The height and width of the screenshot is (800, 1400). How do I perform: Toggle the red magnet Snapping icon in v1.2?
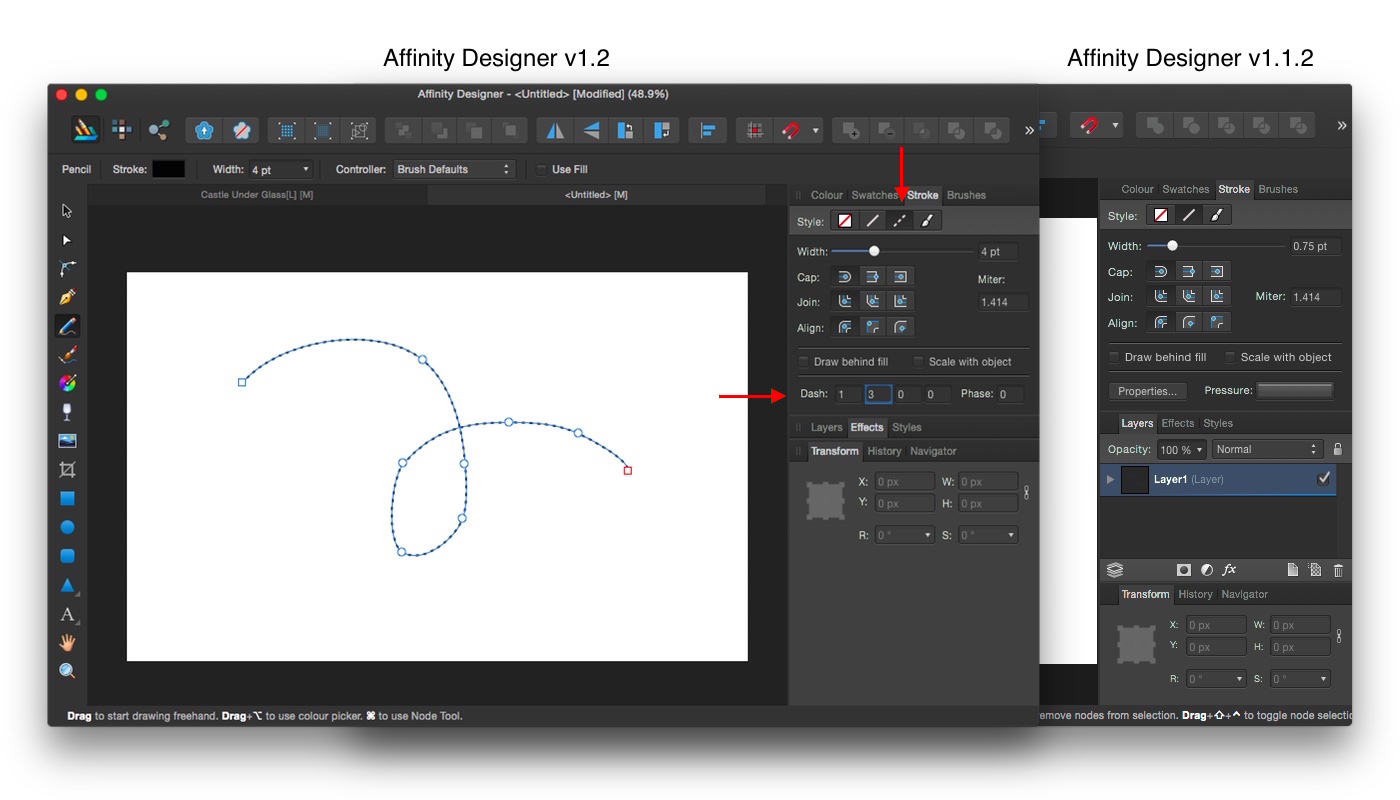coord(790,130)
